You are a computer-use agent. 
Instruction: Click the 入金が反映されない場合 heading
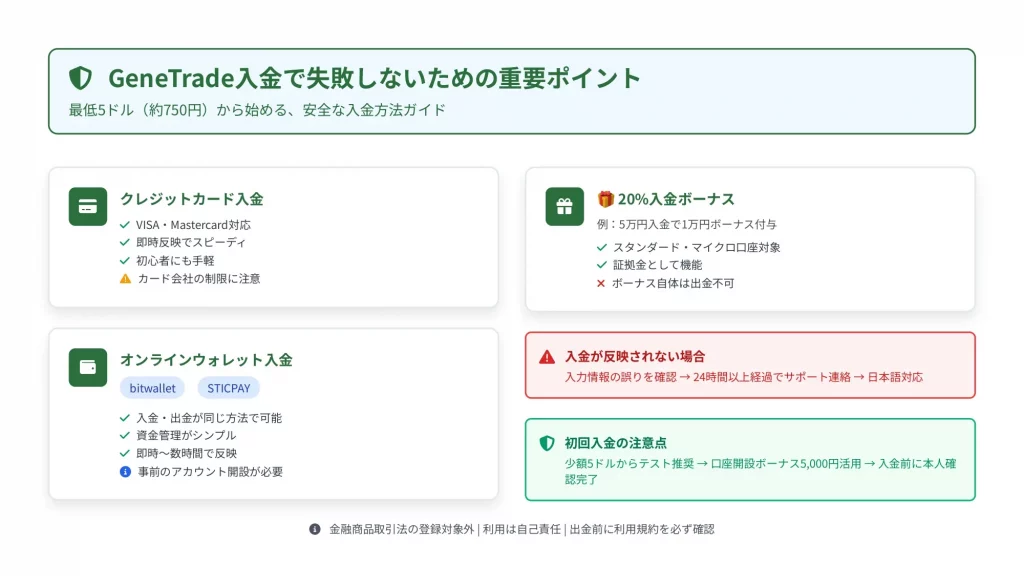tap(635, 356)
